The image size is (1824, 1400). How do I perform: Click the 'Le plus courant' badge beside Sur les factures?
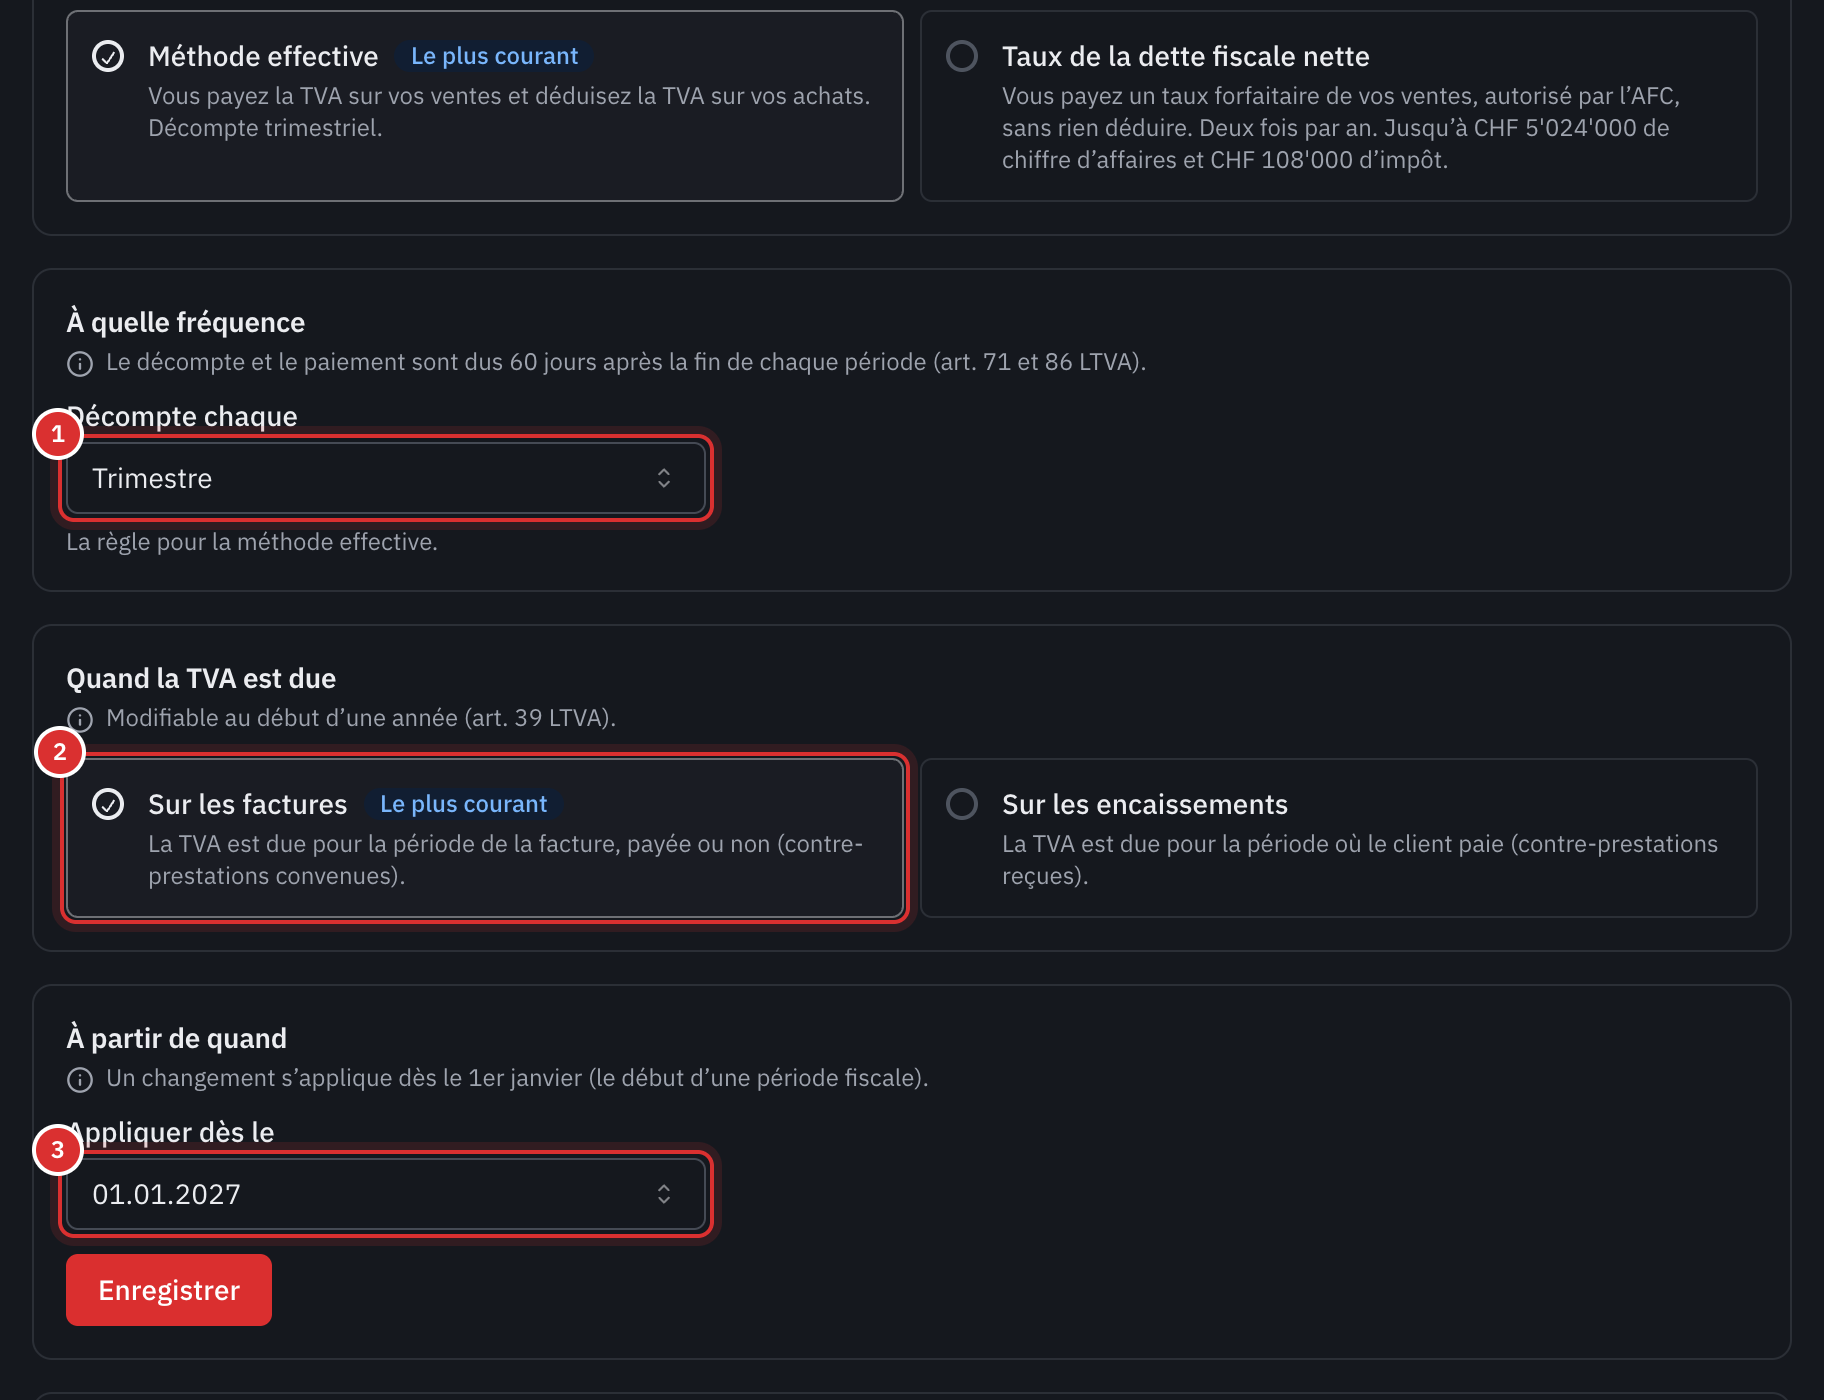[x=463, y=804]
